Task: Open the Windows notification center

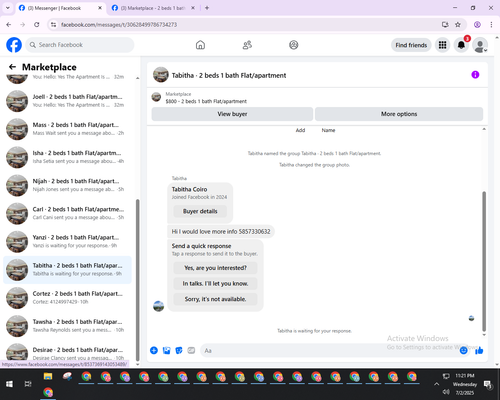Action: pos(488,385)
